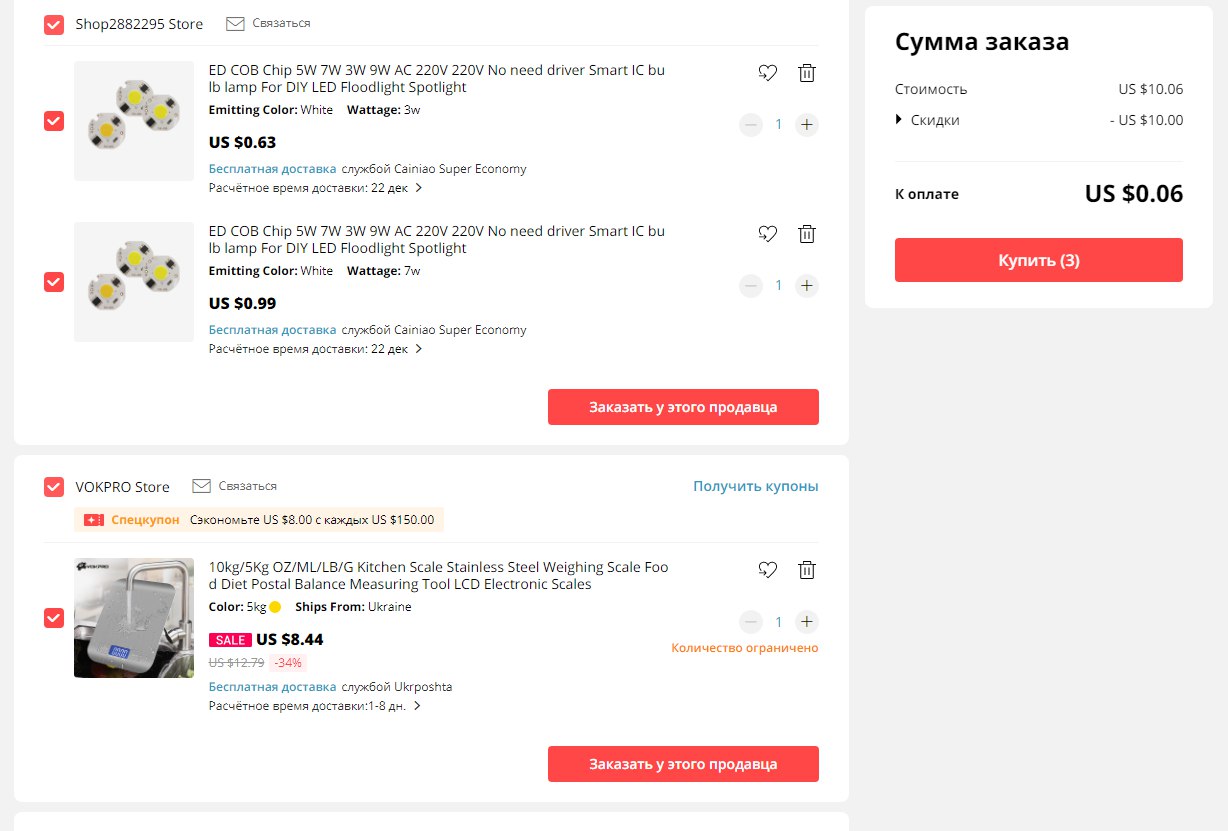Add the kitchen scale to wishlist heart

(767, 570)
